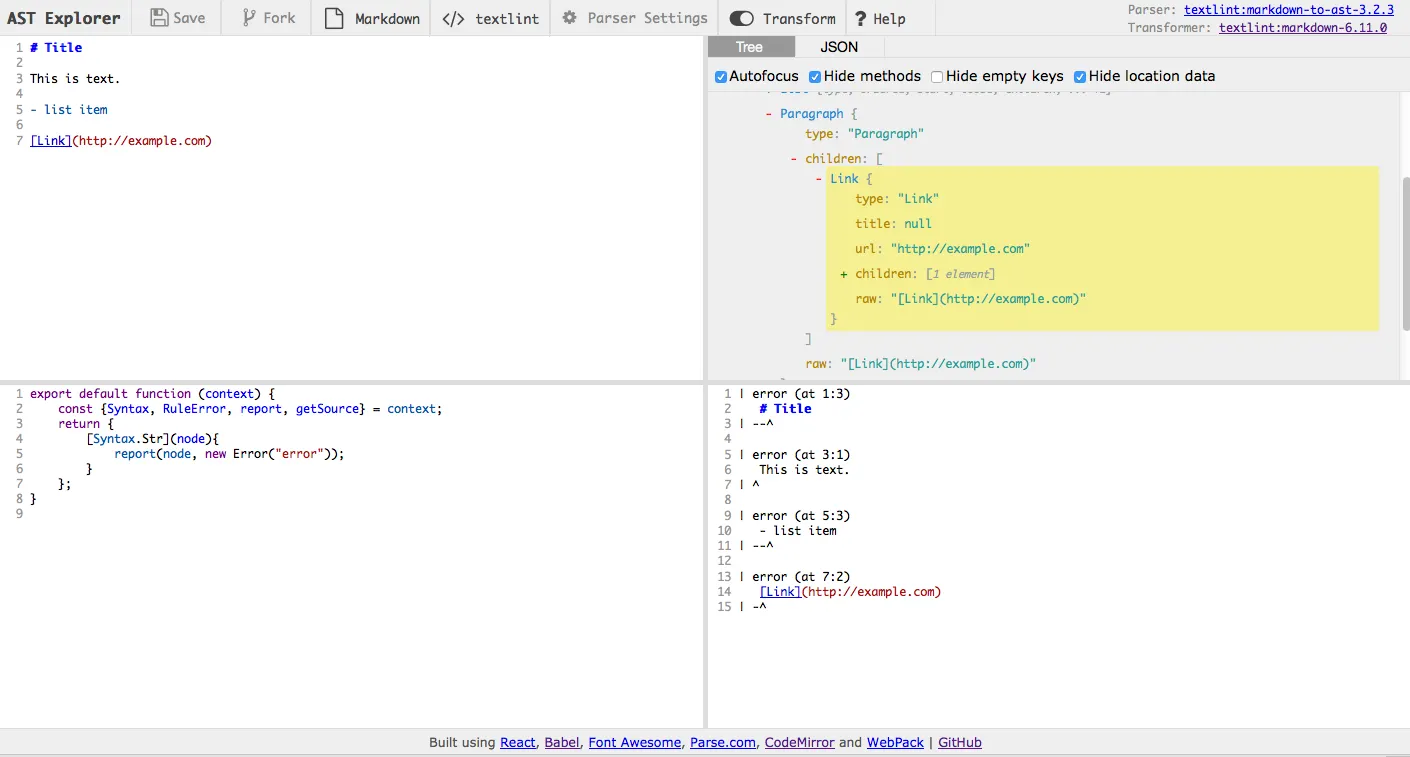Toggle the Transform switch
The height and width of the screenshot is (757, 1410).
pyautogui.click(x=742, y=18)
